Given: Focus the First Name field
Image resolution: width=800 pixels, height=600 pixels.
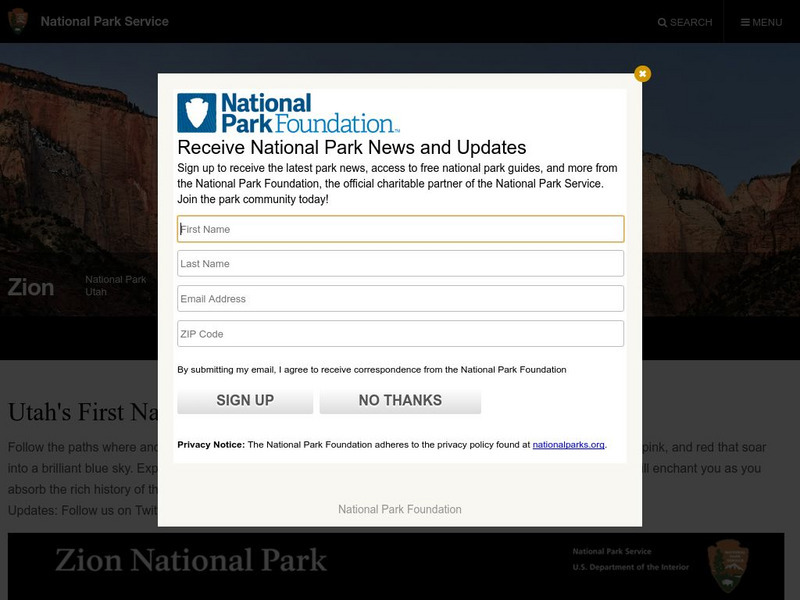Looking at the screenshot, I should pos(401,229).
